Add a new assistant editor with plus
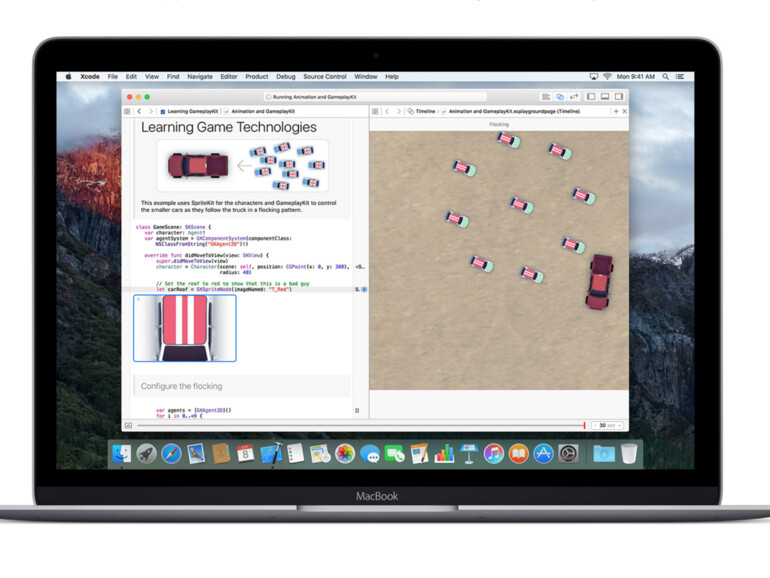Image resolution: width=770 pixels, height=578 pixels. [x=616, y=111]
